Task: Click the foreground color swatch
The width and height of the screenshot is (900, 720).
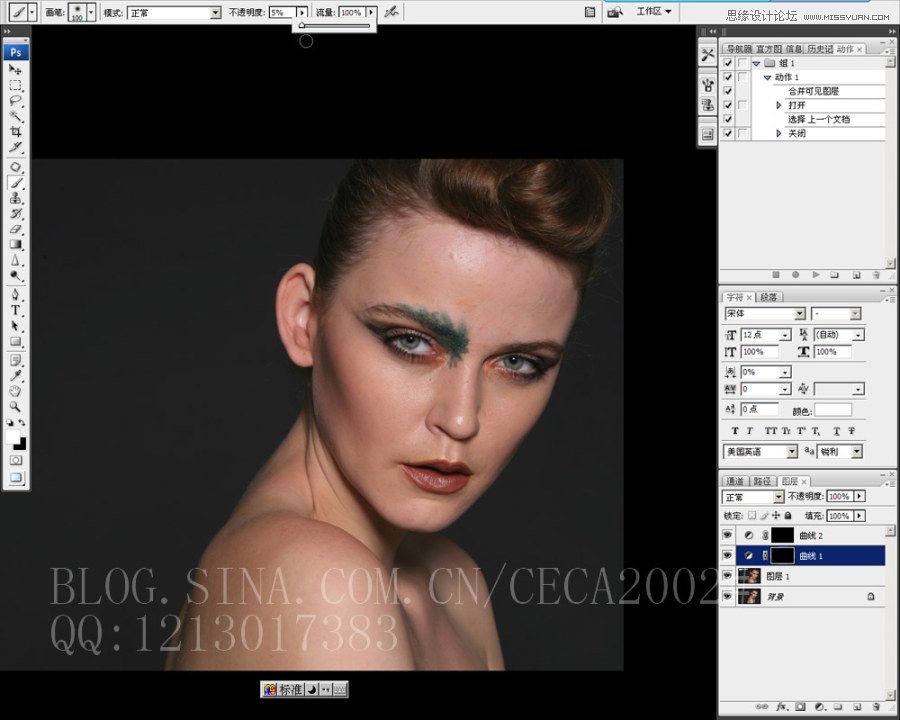Action: tap(13, 437)
